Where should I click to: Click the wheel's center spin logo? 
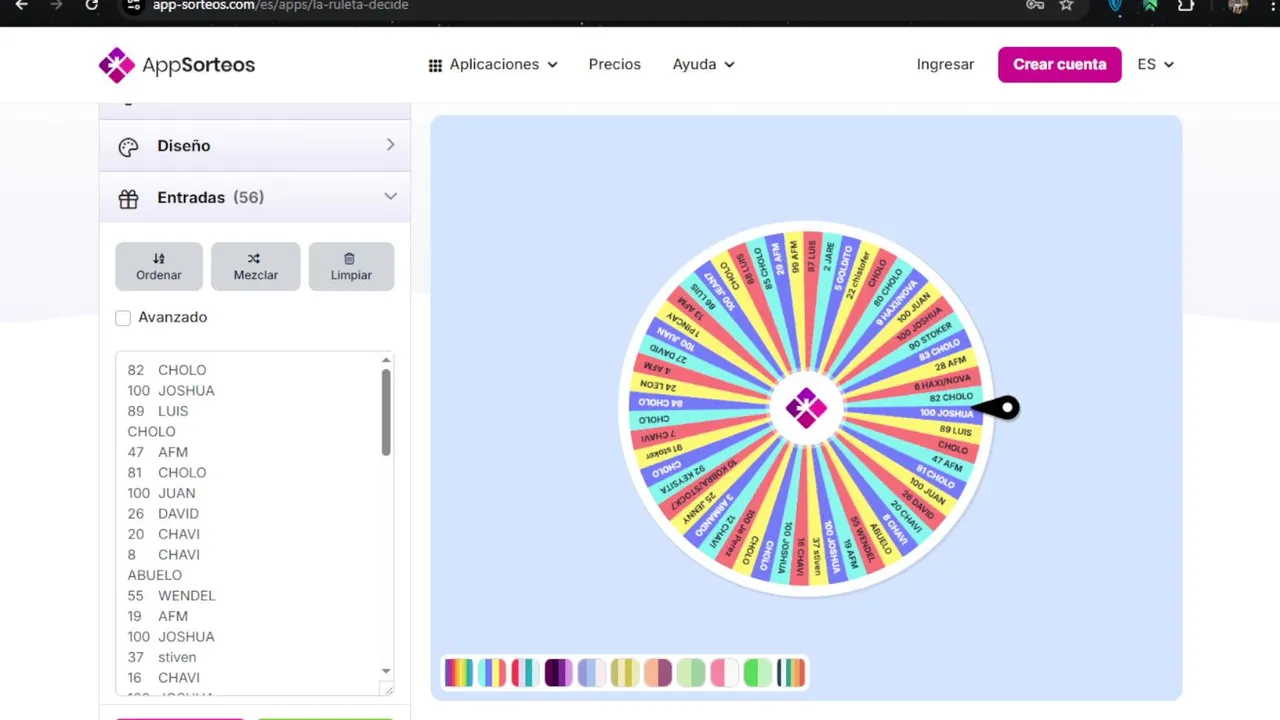click(806, 407)
